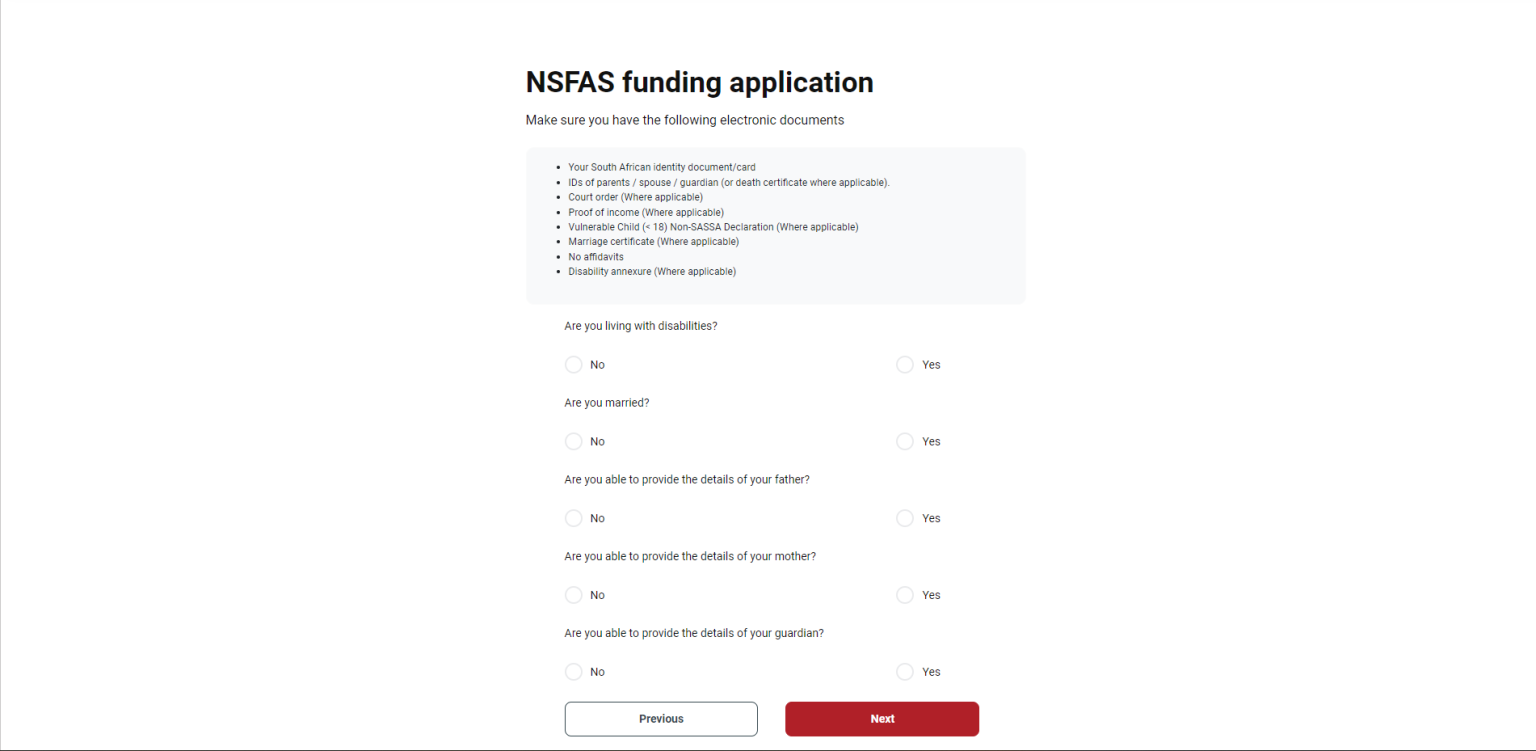
Task: Click the NSFAS funding application heading
Action: pyautogui.click(x=699, y=82)
